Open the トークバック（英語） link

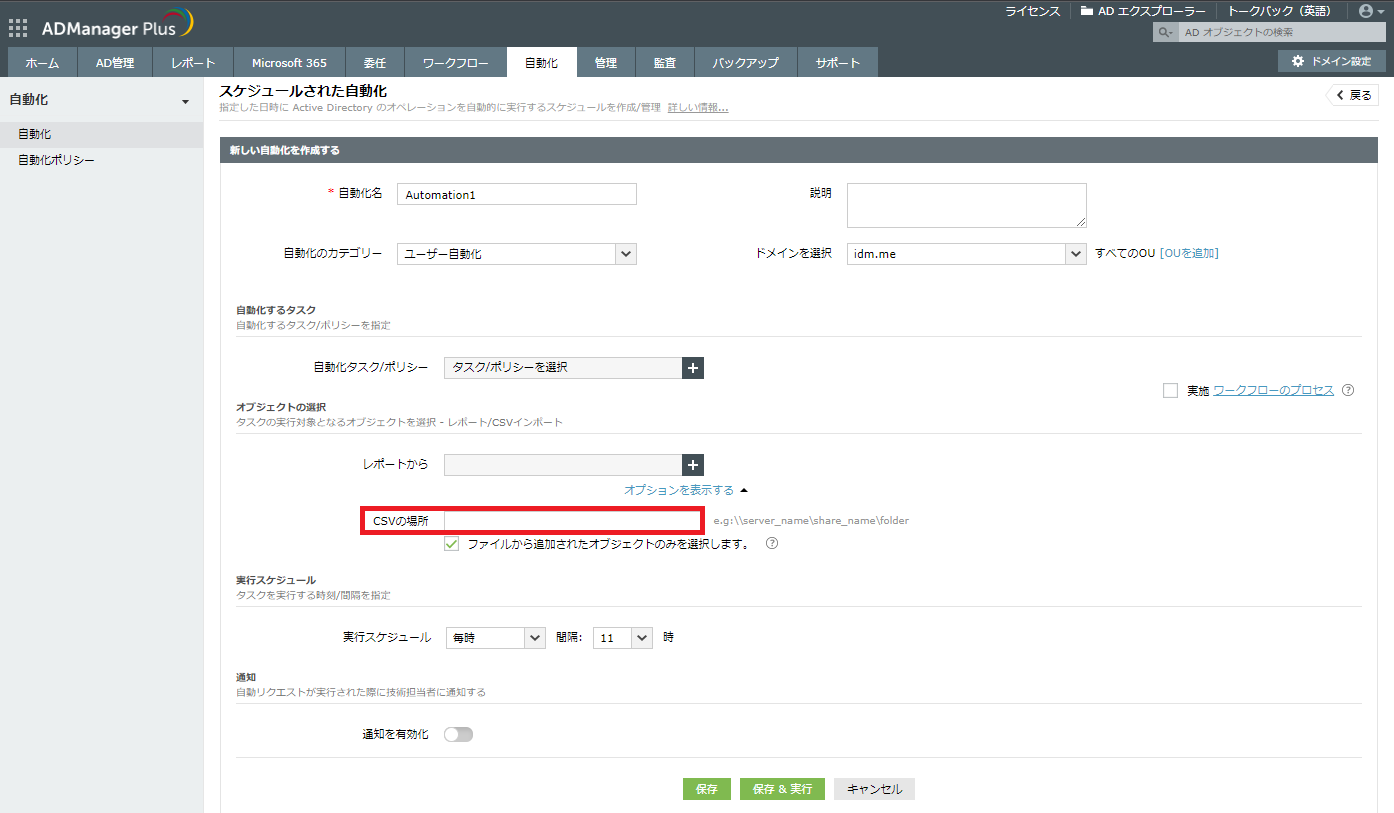coord(1279,11)
